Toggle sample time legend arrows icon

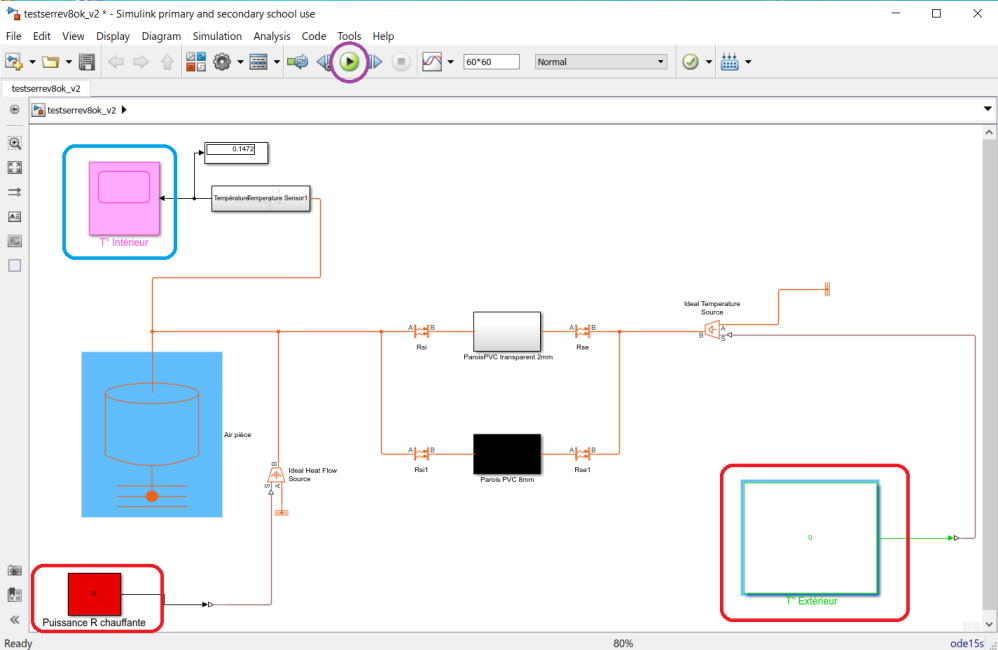14,192
